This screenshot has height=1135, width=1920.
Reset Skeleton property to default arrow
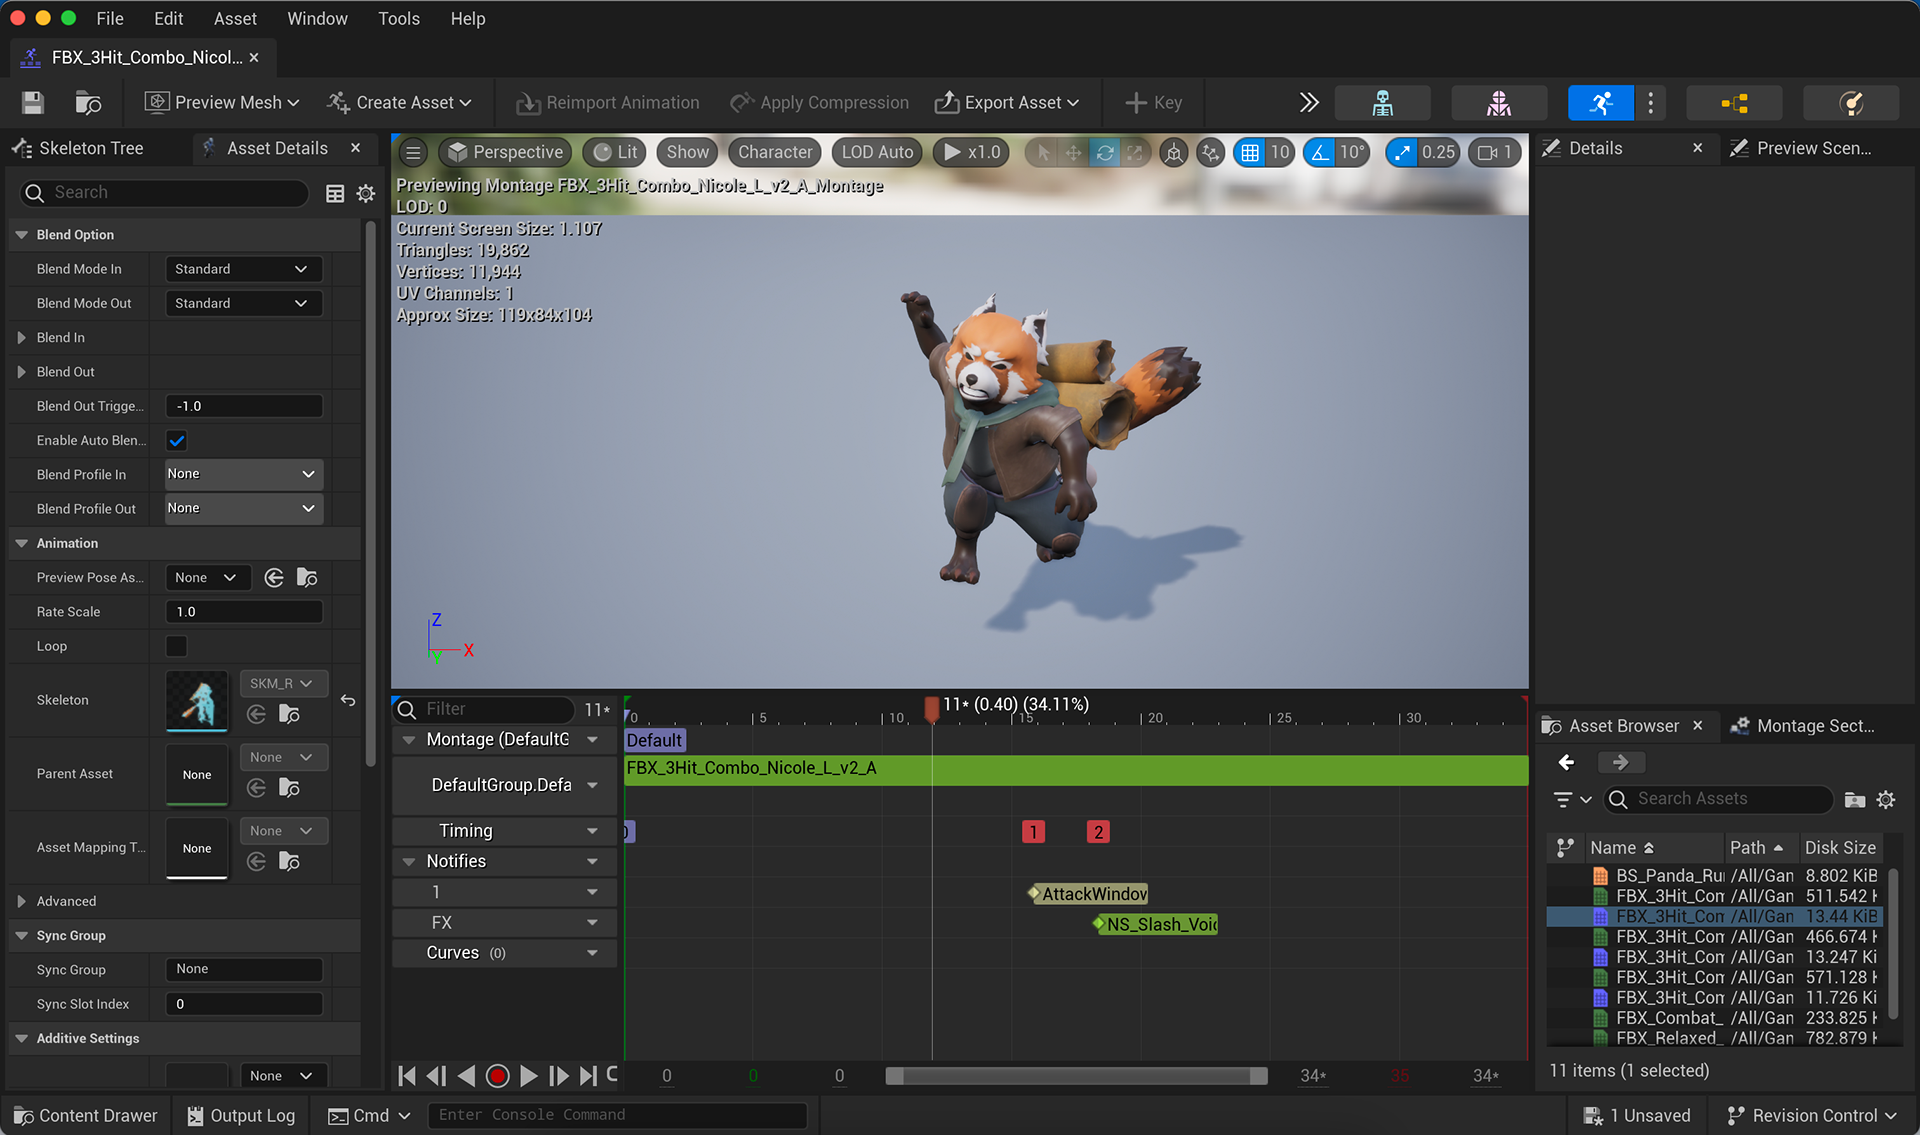tap(348, 700)
